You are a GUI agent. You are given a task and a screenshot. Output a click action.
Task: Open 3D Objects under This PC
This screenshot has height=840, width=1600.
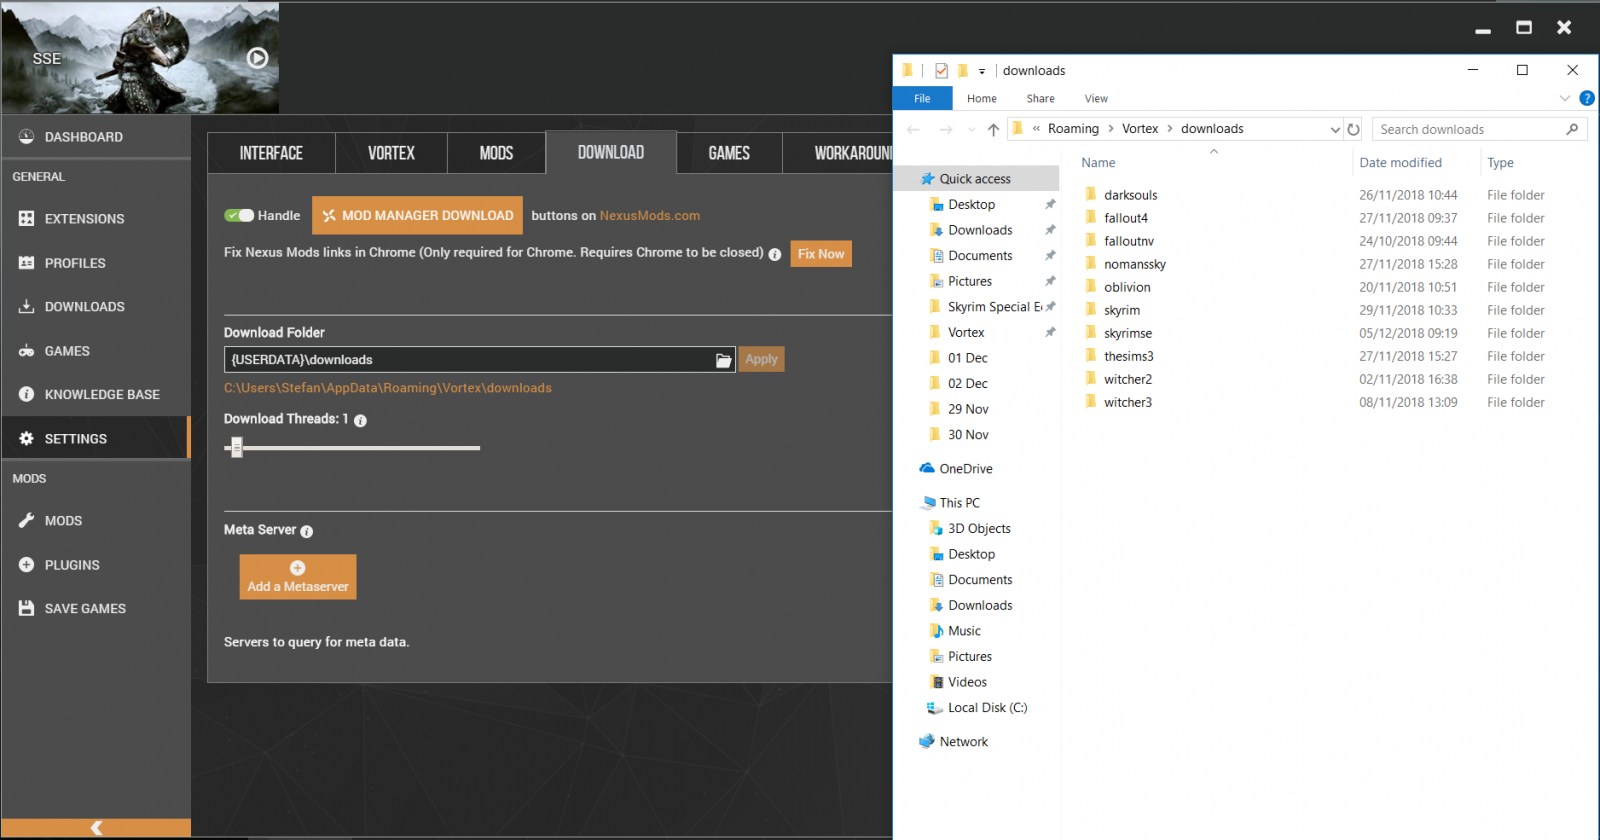(979, 529)
